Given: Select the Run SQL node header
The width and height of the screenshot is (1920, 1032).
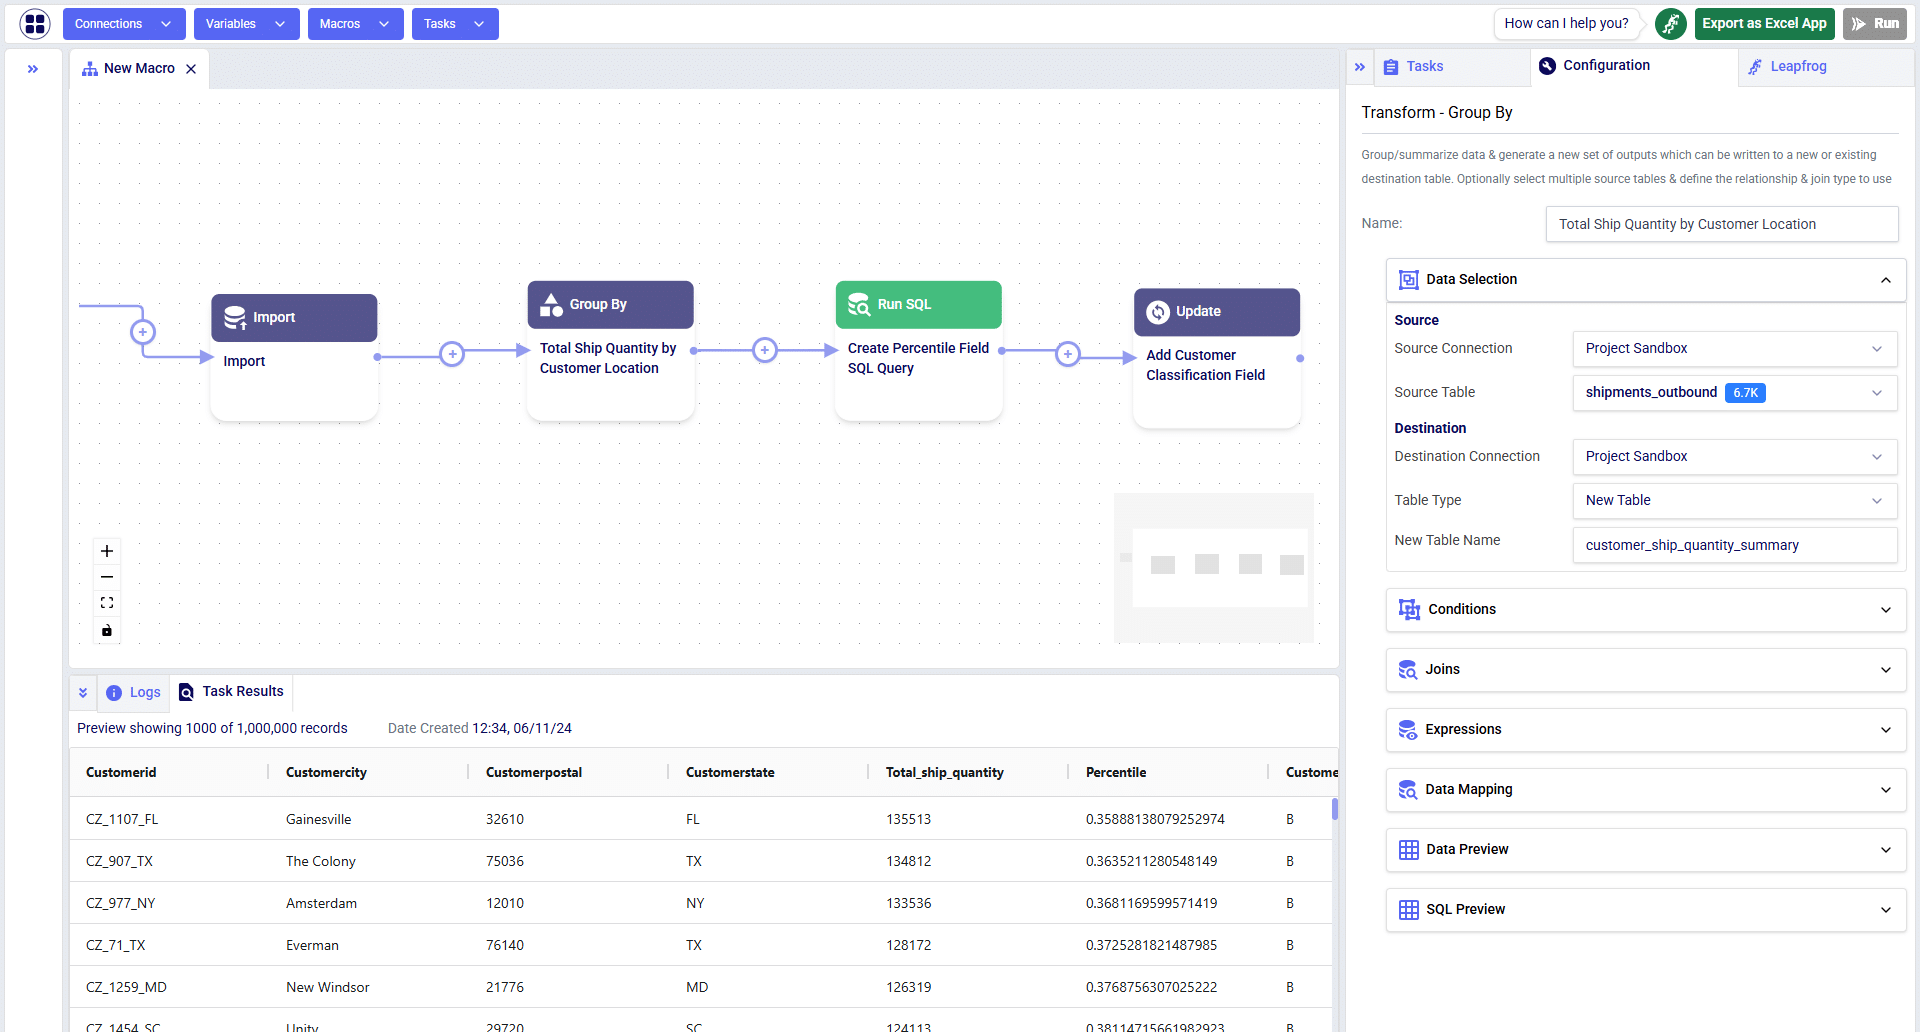Looking at the screenshot, I should (918, 304).
